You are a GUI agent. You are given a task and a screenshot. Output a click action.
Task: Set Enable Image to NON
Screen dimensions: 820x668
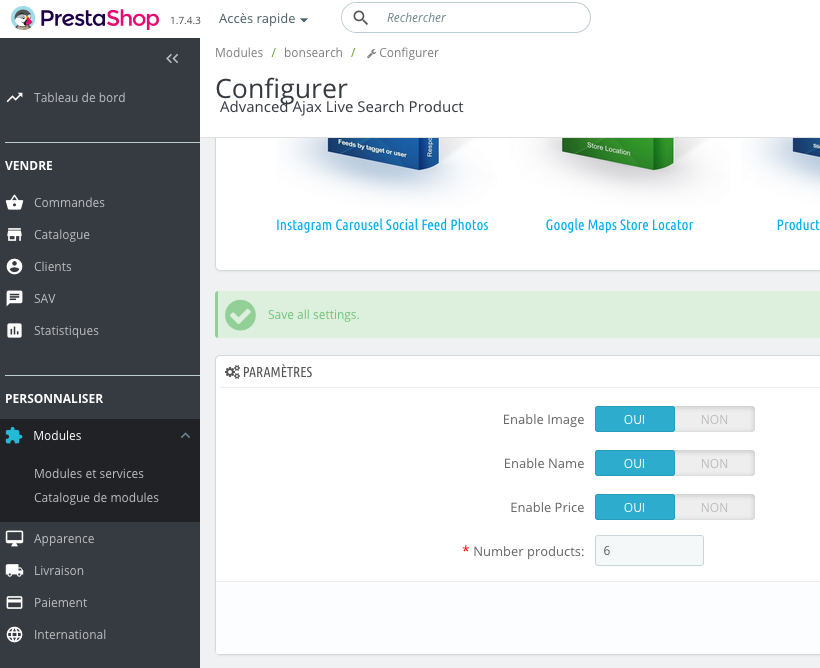click(714, 419)
